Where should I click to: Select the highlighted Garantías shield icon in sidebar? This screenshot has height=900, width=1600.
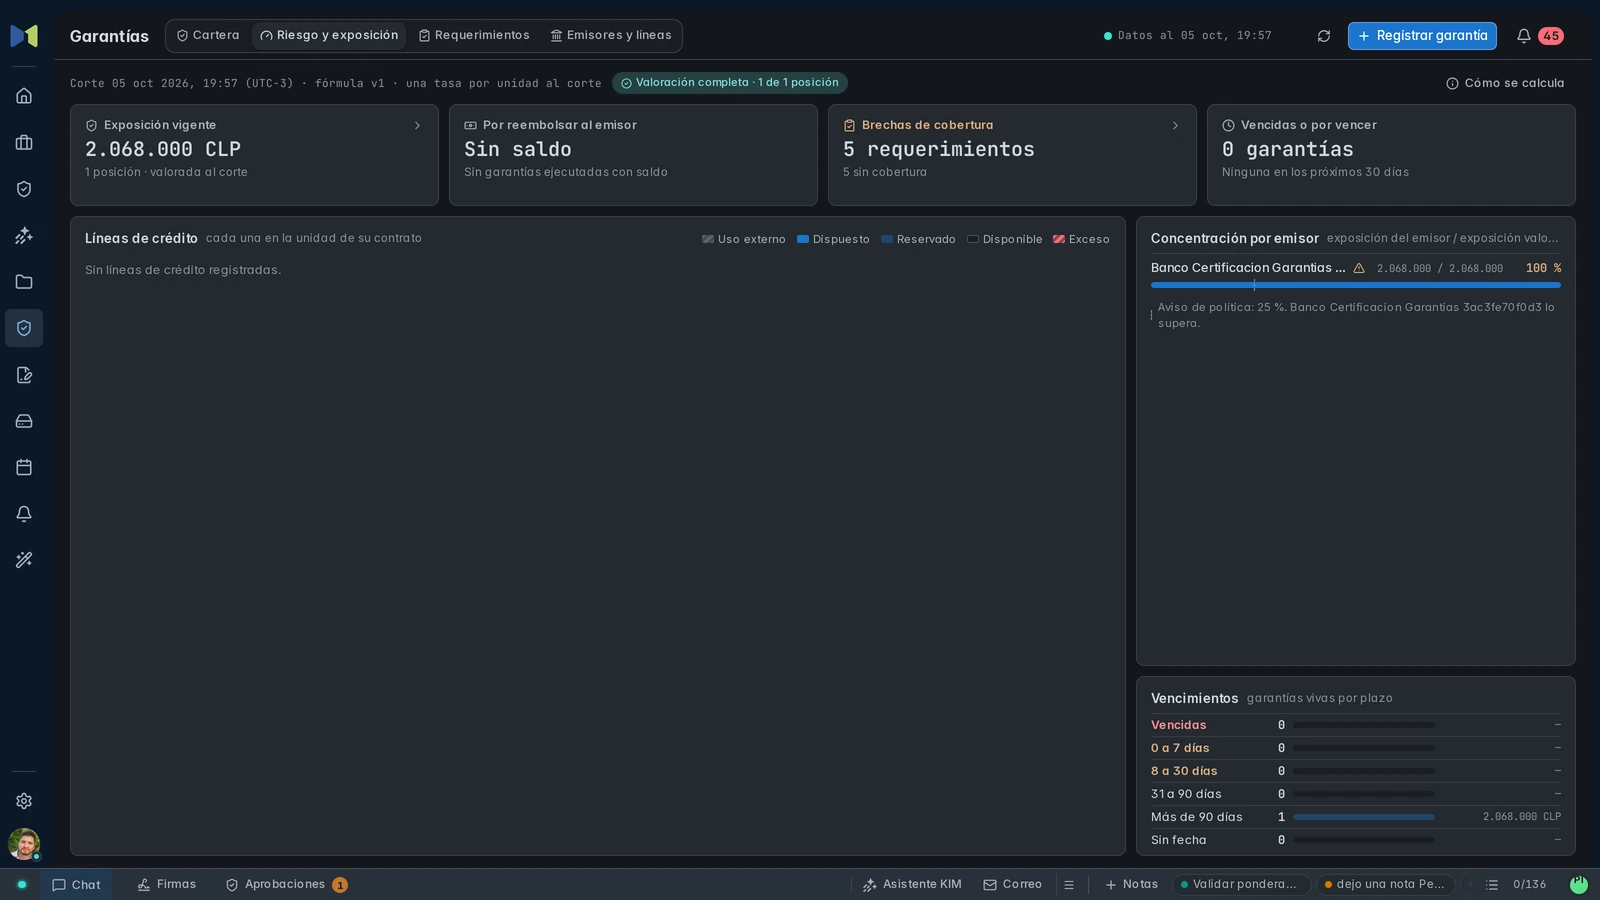tap(24, 328)
